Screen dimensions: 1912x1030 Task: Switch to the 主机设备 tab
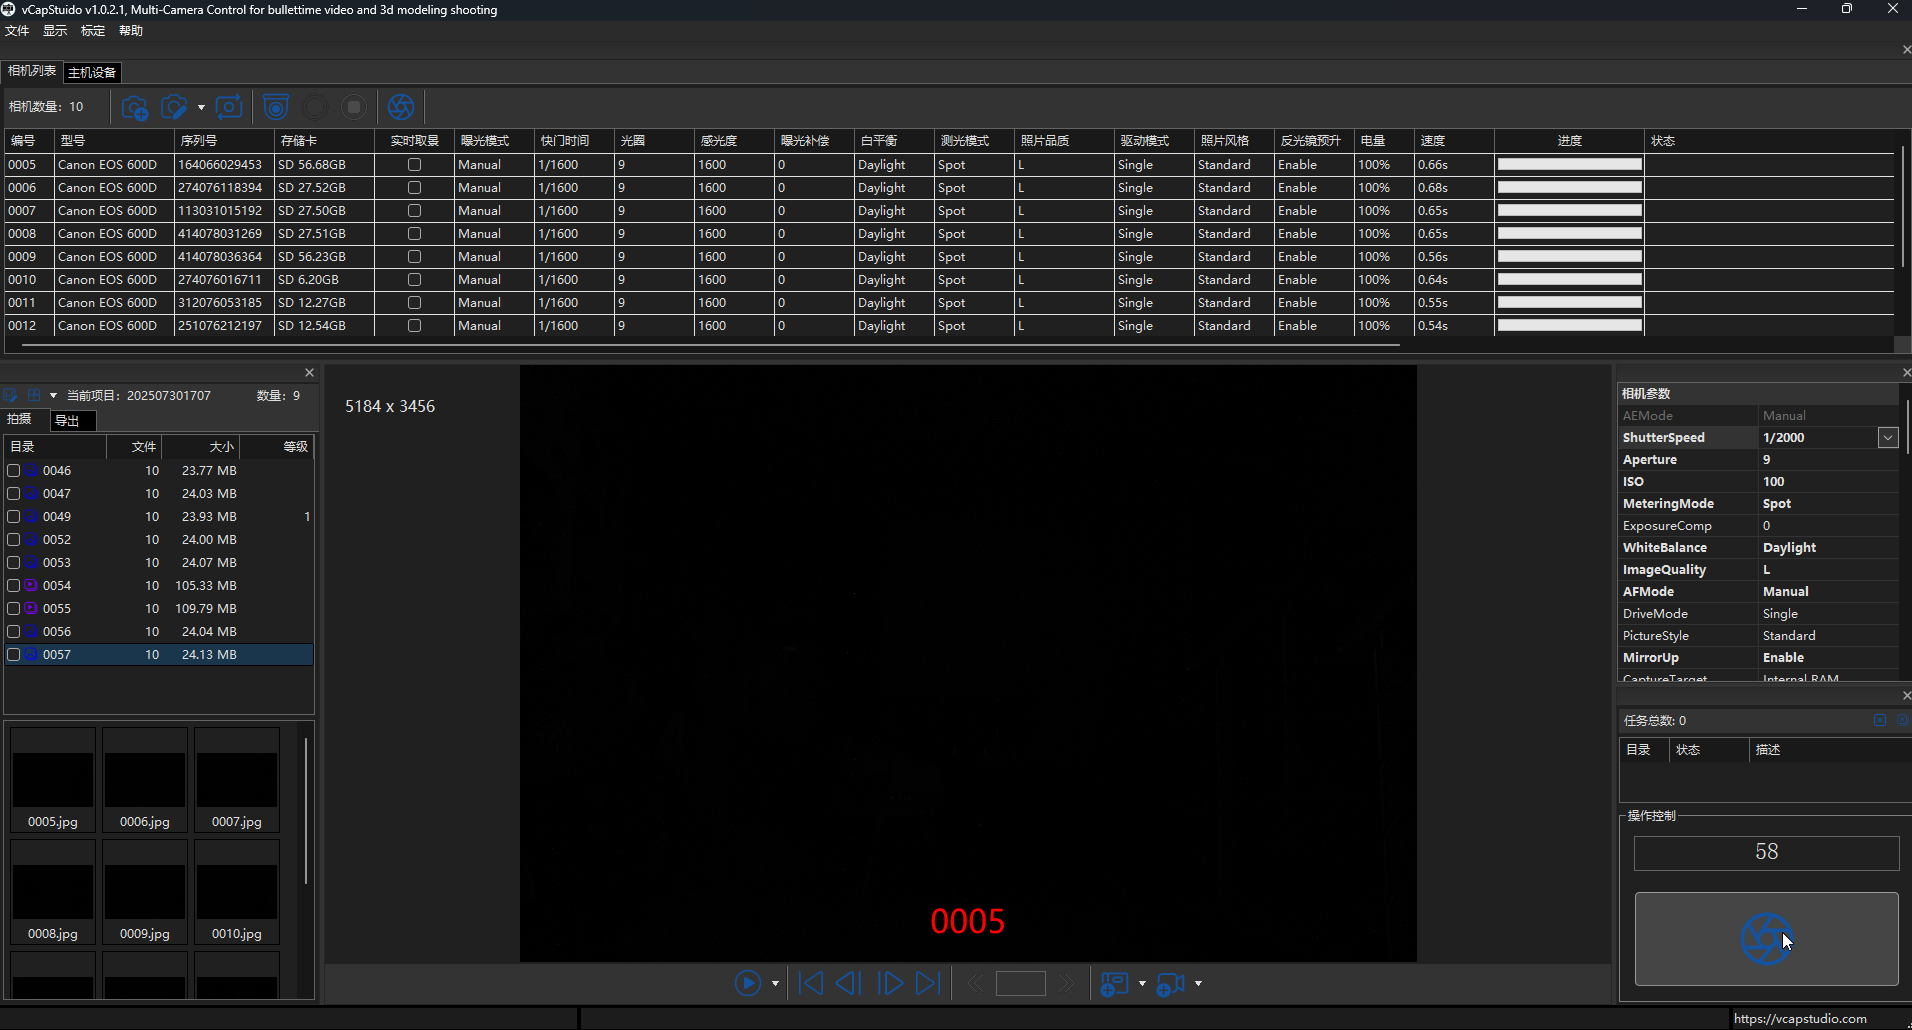tap(92, 72)
